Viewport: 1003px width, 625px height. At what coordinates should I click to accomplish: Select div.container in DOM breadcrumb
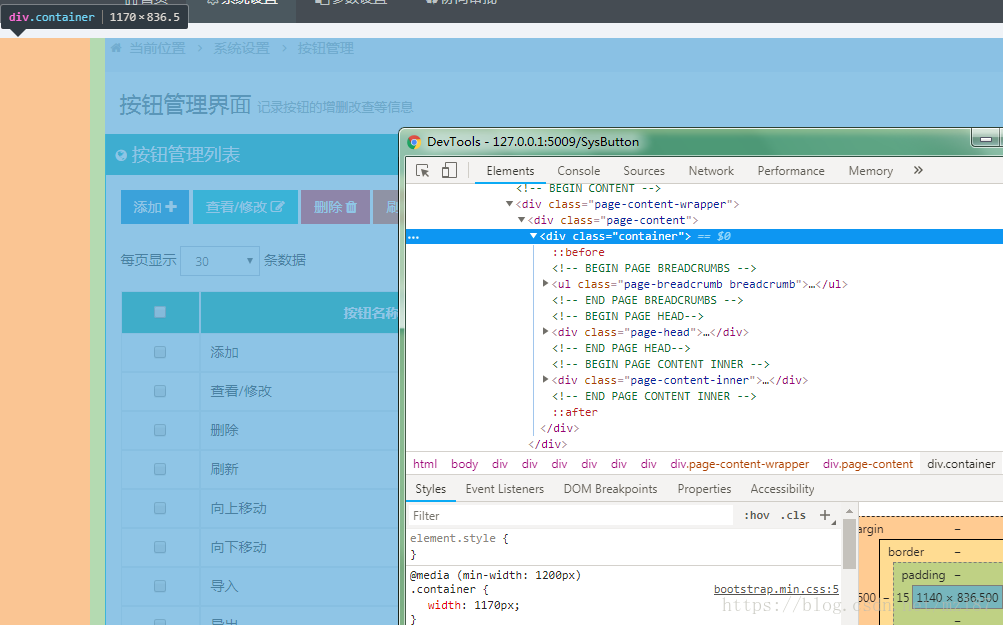pyautogui.click(x=961, y=464)
